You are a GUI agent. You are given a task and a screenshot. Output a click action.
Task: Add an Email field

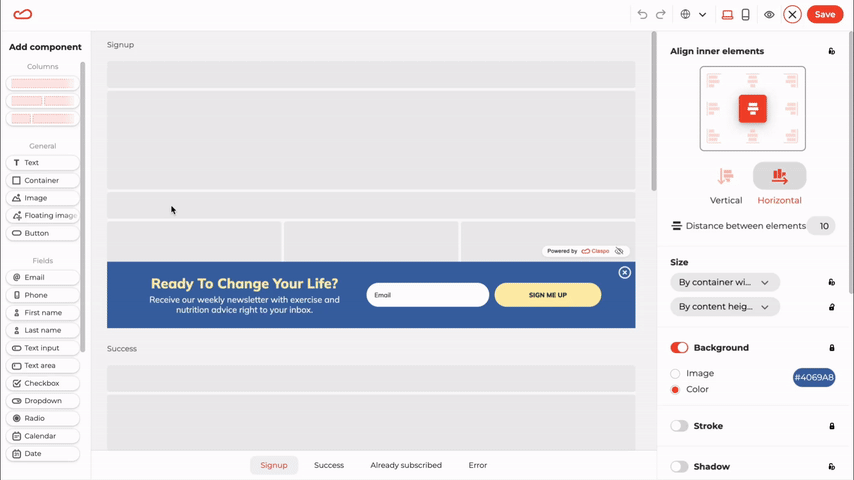tap(42, 277)
